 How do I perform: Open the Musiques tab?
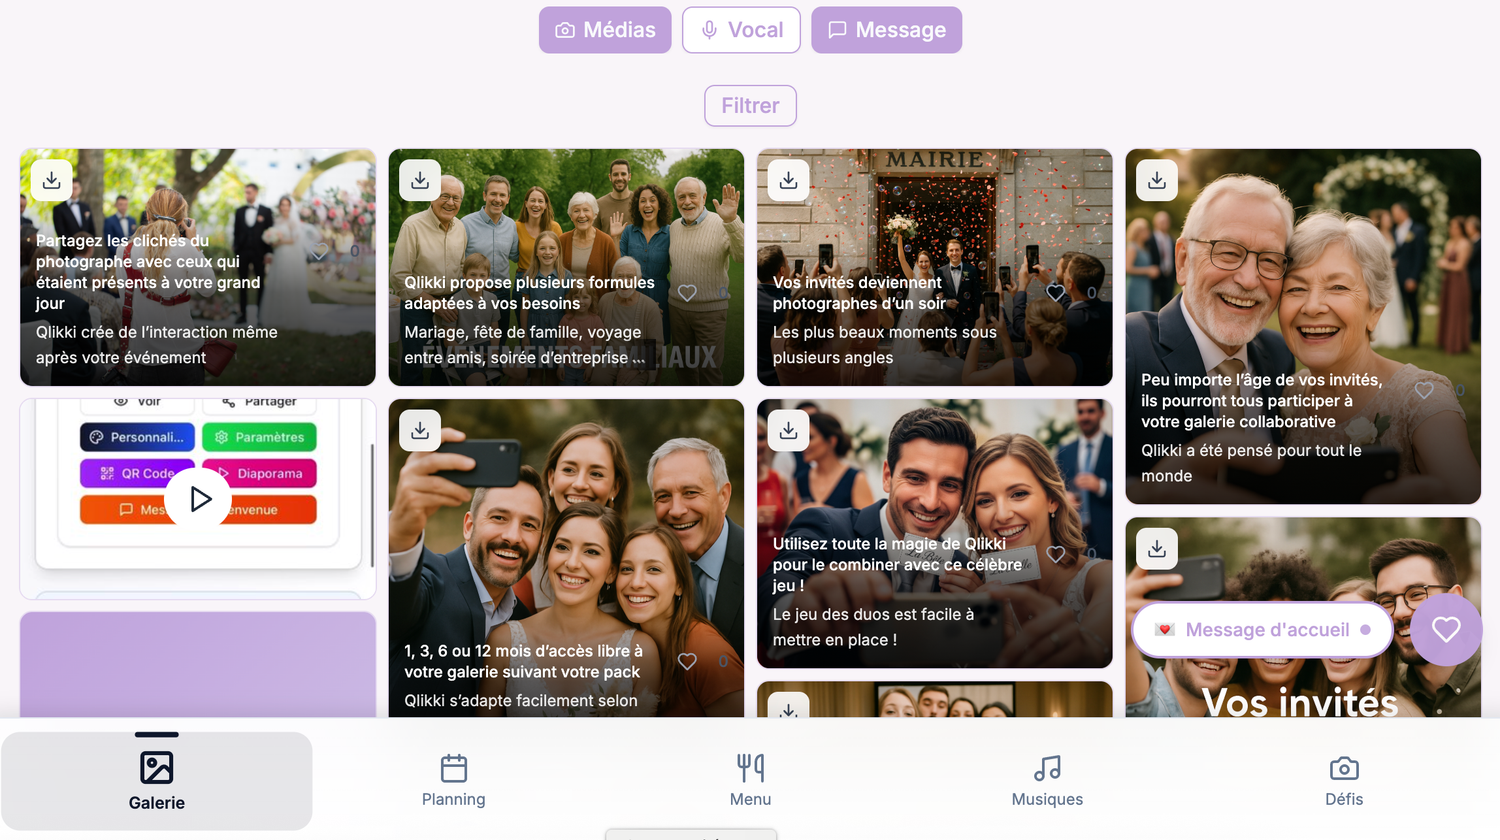pyautogui.click(x=1047, y=781)
